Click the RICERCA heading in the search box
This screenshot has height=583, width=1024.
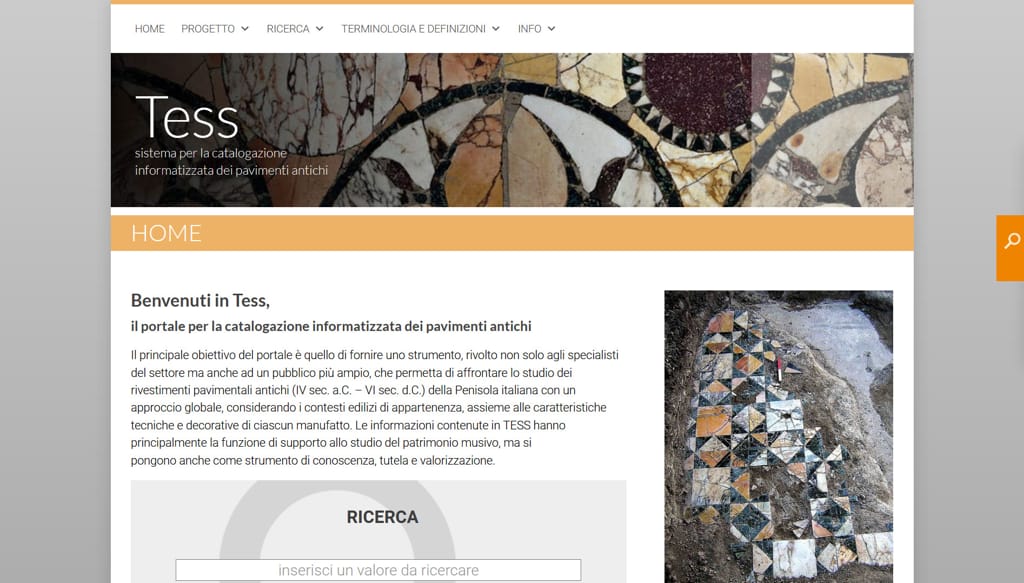pos(382,517)
